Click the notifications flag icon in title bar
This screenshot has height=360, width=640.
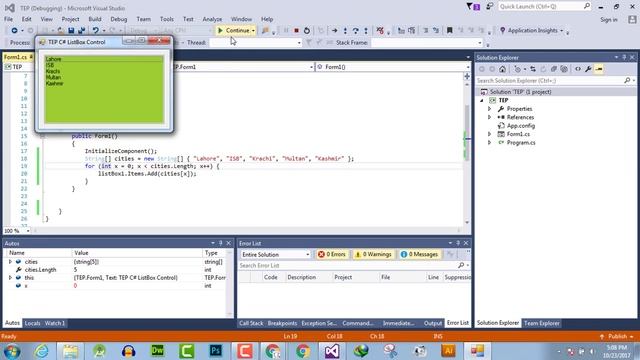click(x=473, y=7)
